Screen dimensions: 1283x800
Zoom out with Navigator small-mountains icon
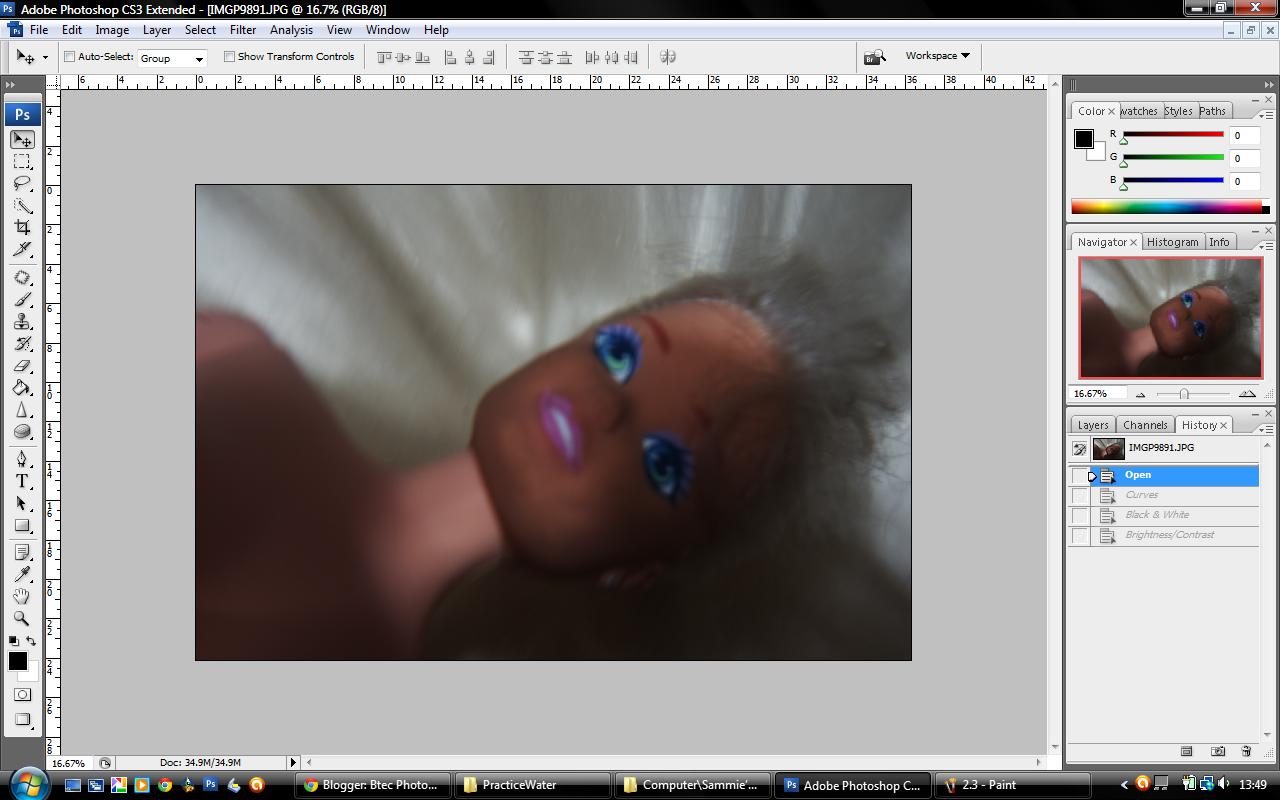1141,394
